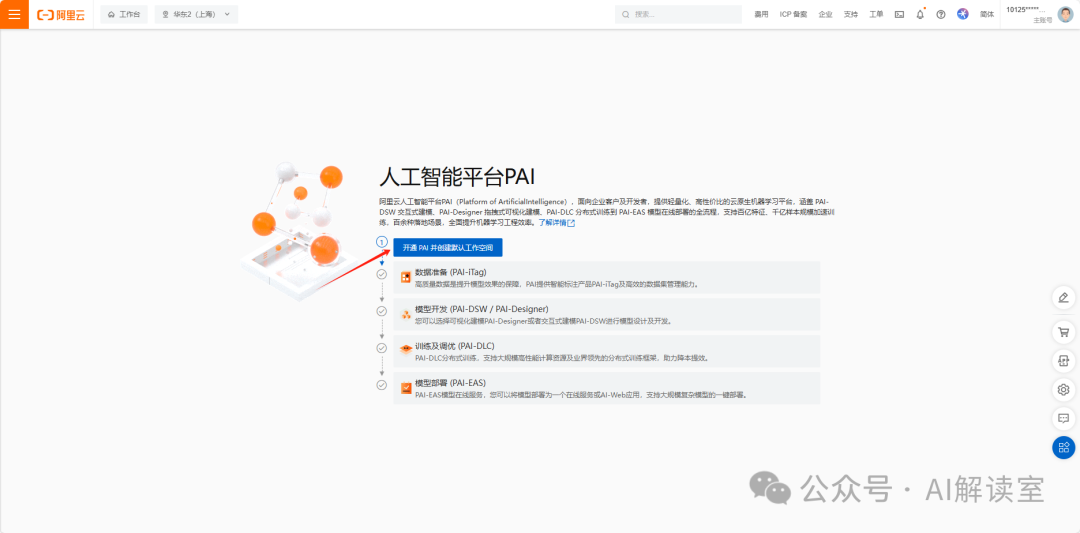This screenshot has height=533, width=1080.
Task: Open the 支持 menu
Action: pos(851,14)
